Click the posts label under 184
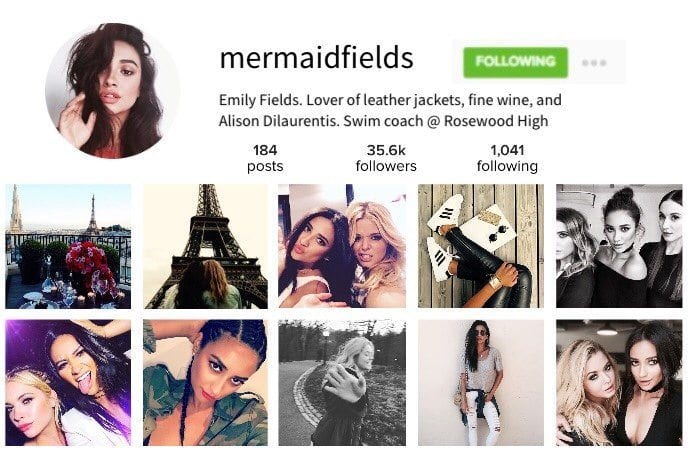The width and height of the screenshot is (690, 452). click(265, 166)
